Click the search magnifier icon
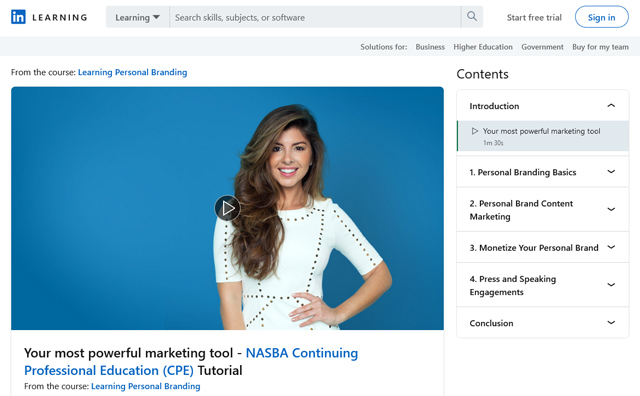 coord(472,17)
